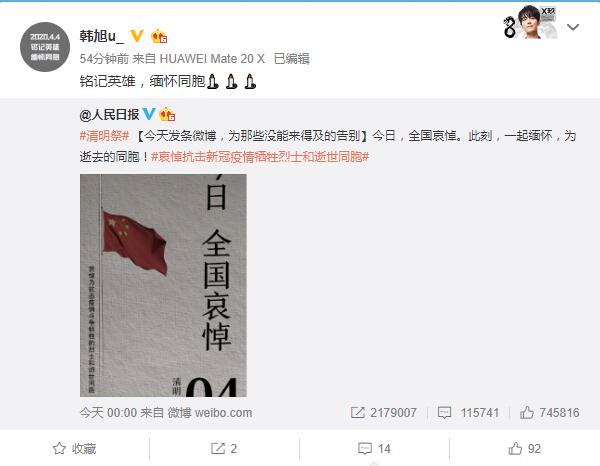Open 韩旭u_ profile avatar

click(45, 47)
